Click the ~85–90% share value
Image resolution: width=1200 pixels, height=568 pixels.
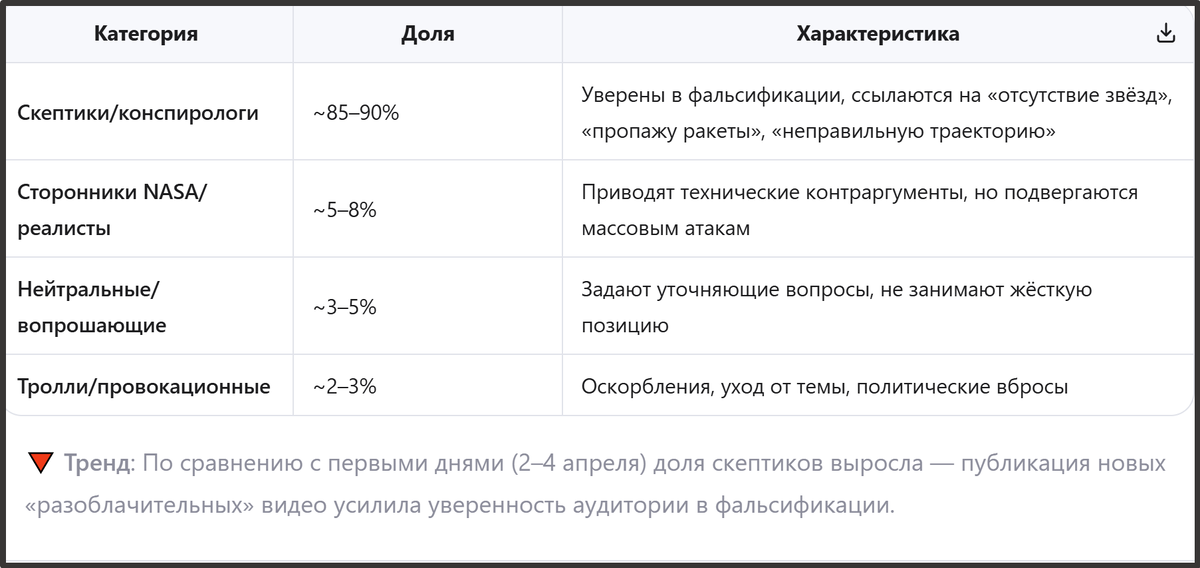pos(356,113)
